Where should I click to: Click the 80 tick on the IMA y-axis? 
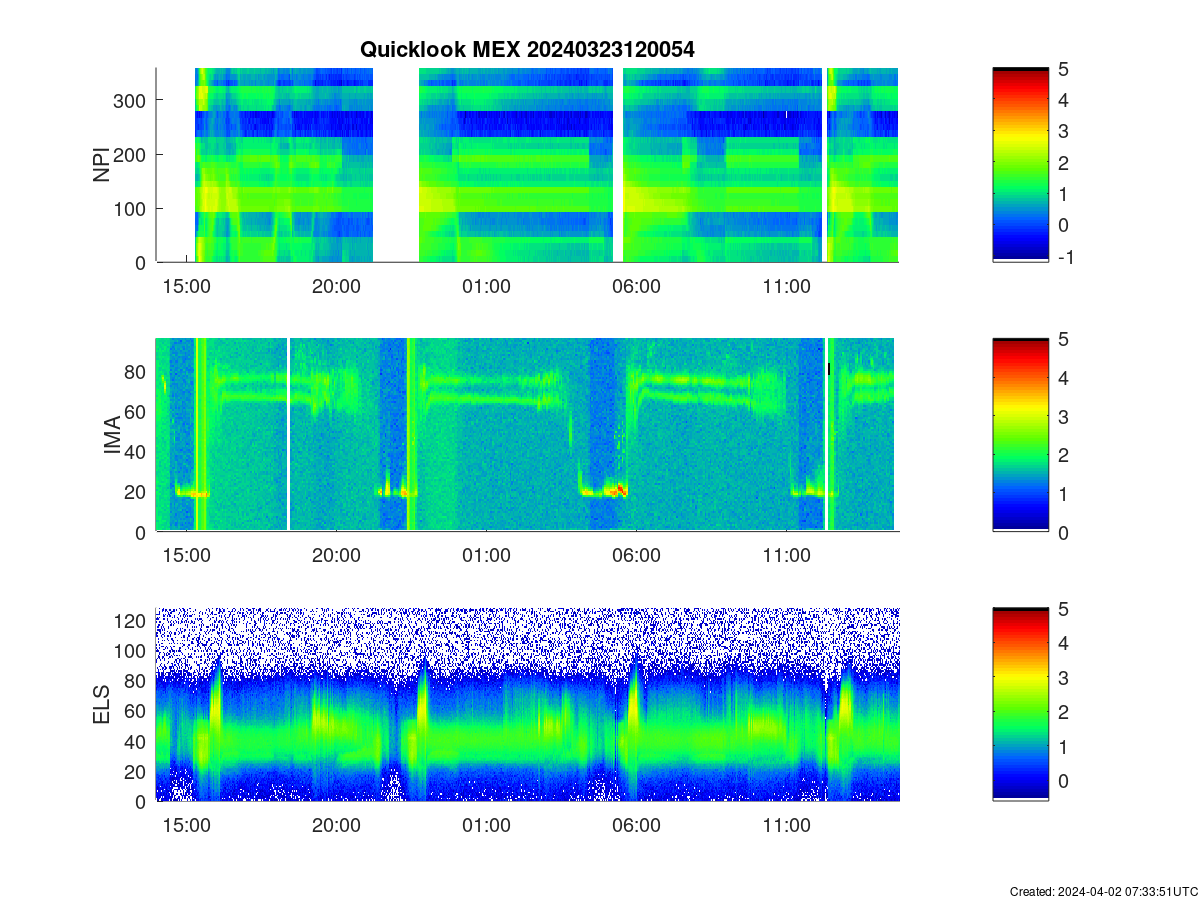click(x=137, y=371)
